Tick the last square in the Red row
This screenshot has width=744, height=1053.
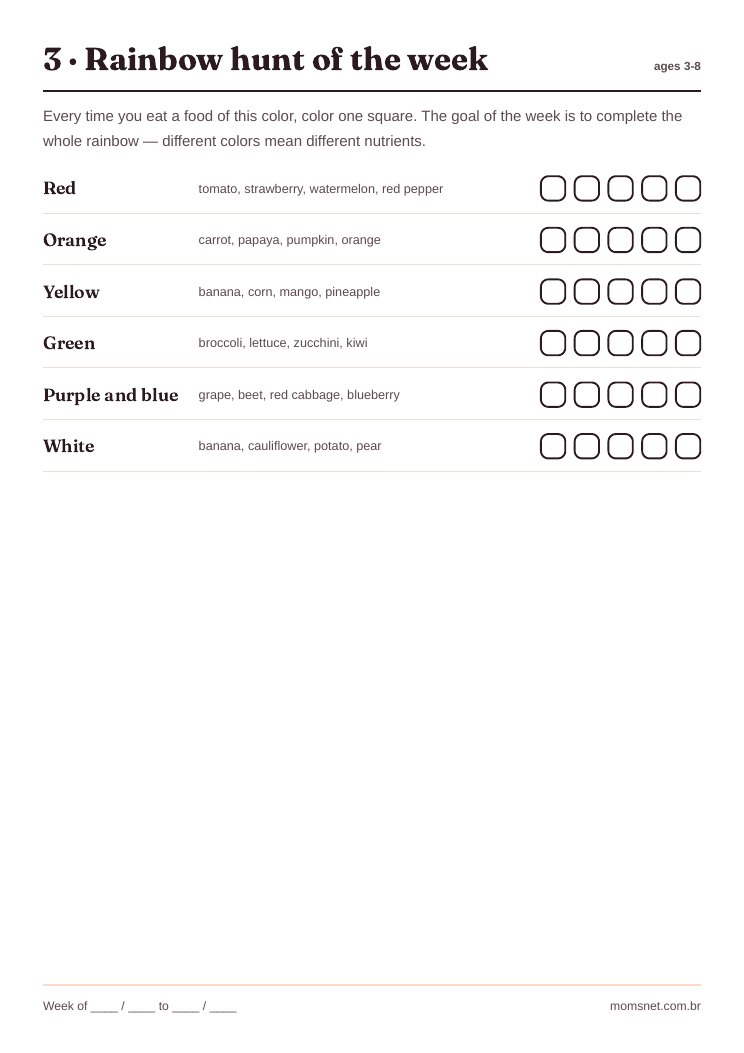[x=688, y=189]
